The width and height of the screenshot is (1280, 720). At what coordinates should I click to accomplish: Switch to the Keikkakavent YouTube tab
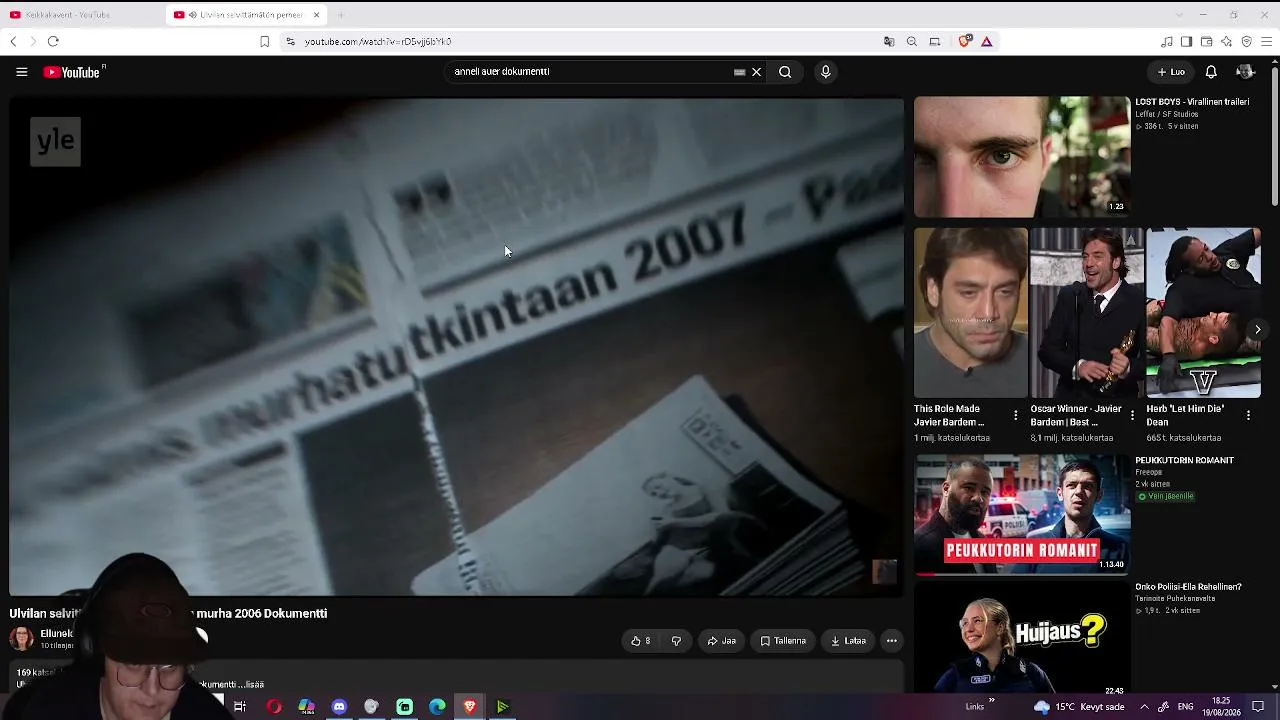pos(82,15)
